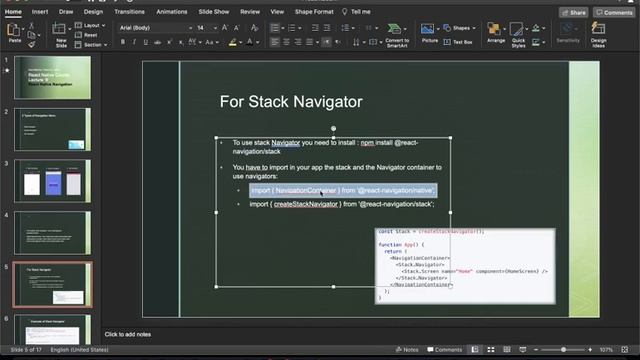Go to the Slide Show tab
This screenshot has width=640, height=360.
tap(214, 12)
